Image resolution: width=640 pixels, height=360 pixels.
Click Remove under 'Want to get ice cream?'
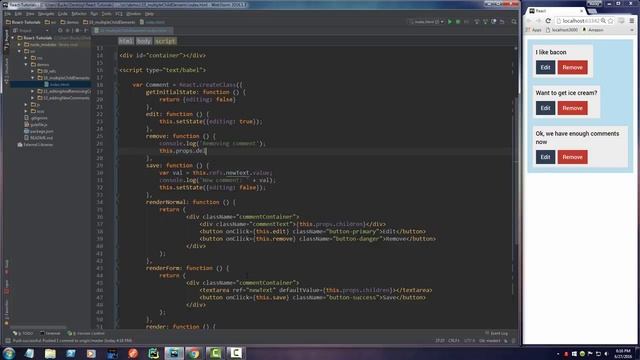tap(572, 108)
